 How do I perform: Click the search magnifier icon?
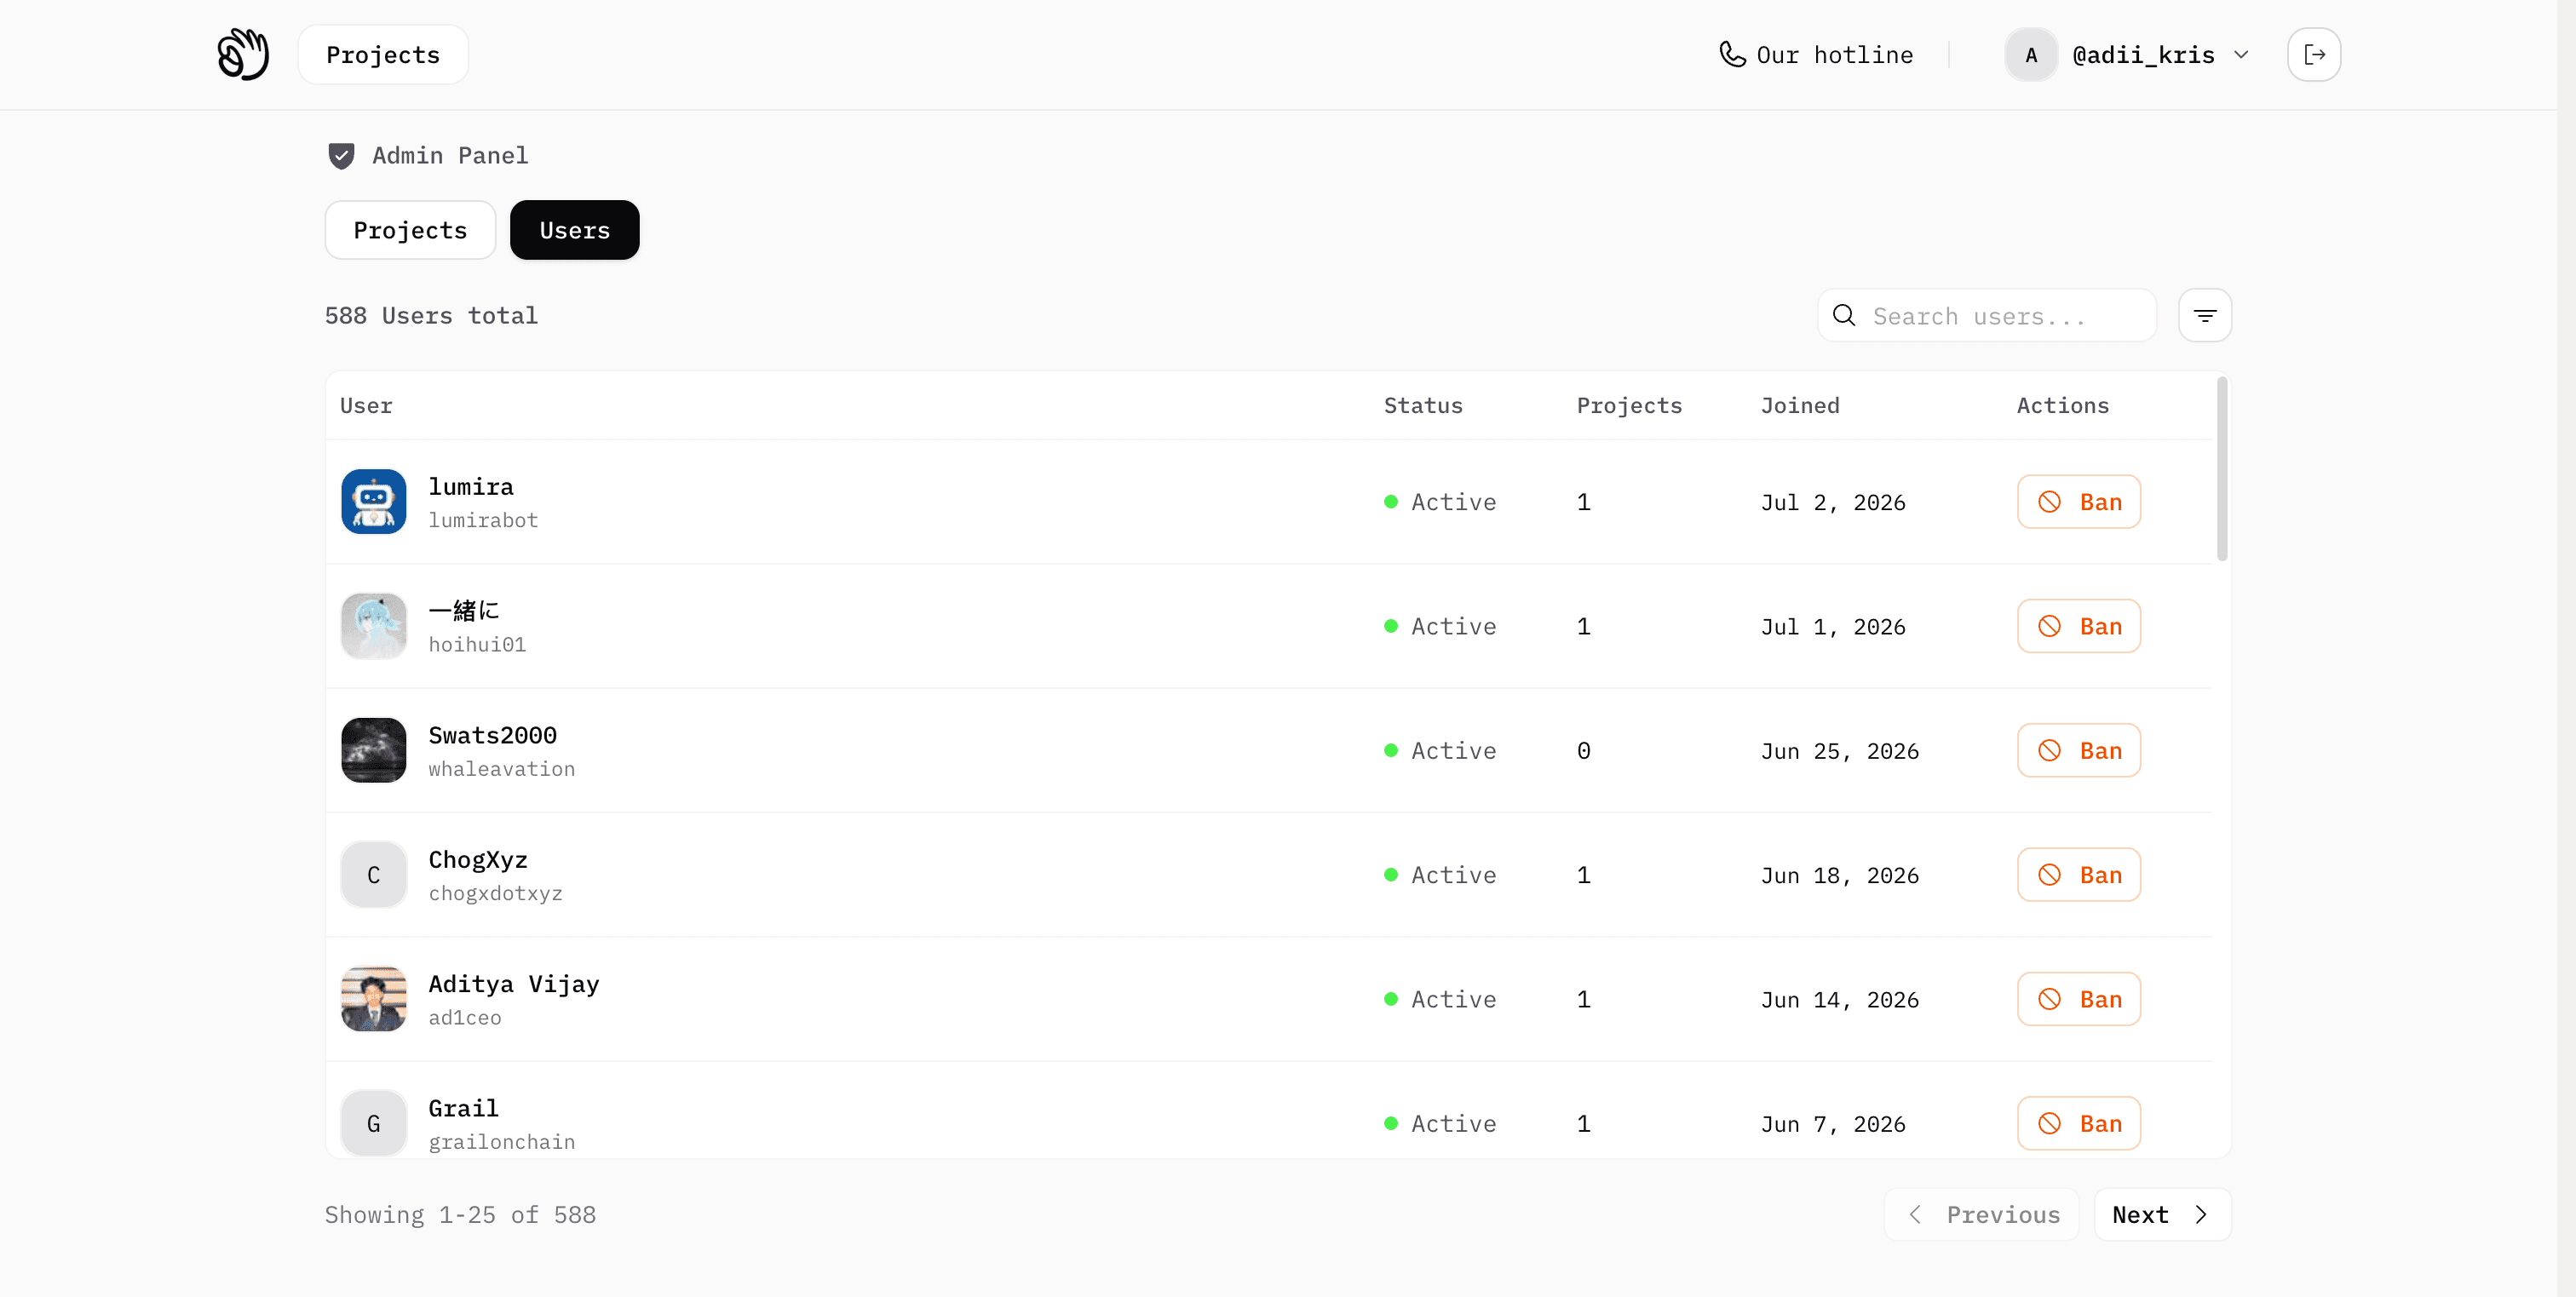coord(1844,316)
